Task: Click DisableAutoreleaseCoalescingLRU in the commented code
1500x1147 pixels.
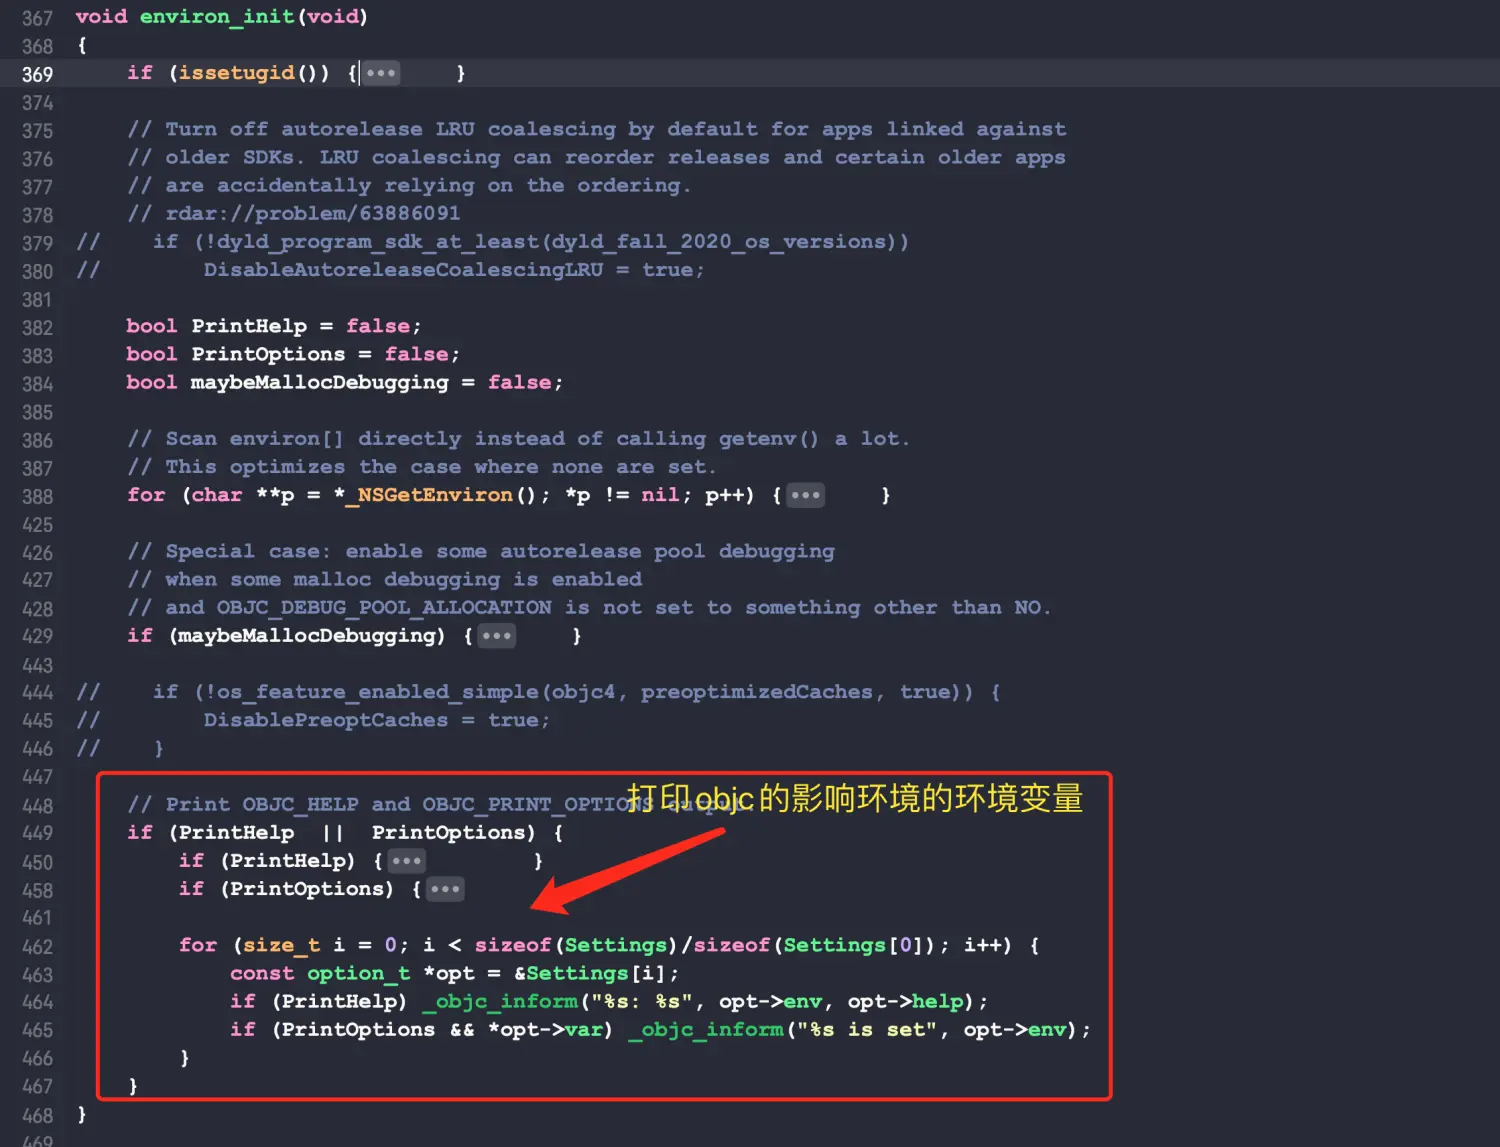Action: [403, 270]
